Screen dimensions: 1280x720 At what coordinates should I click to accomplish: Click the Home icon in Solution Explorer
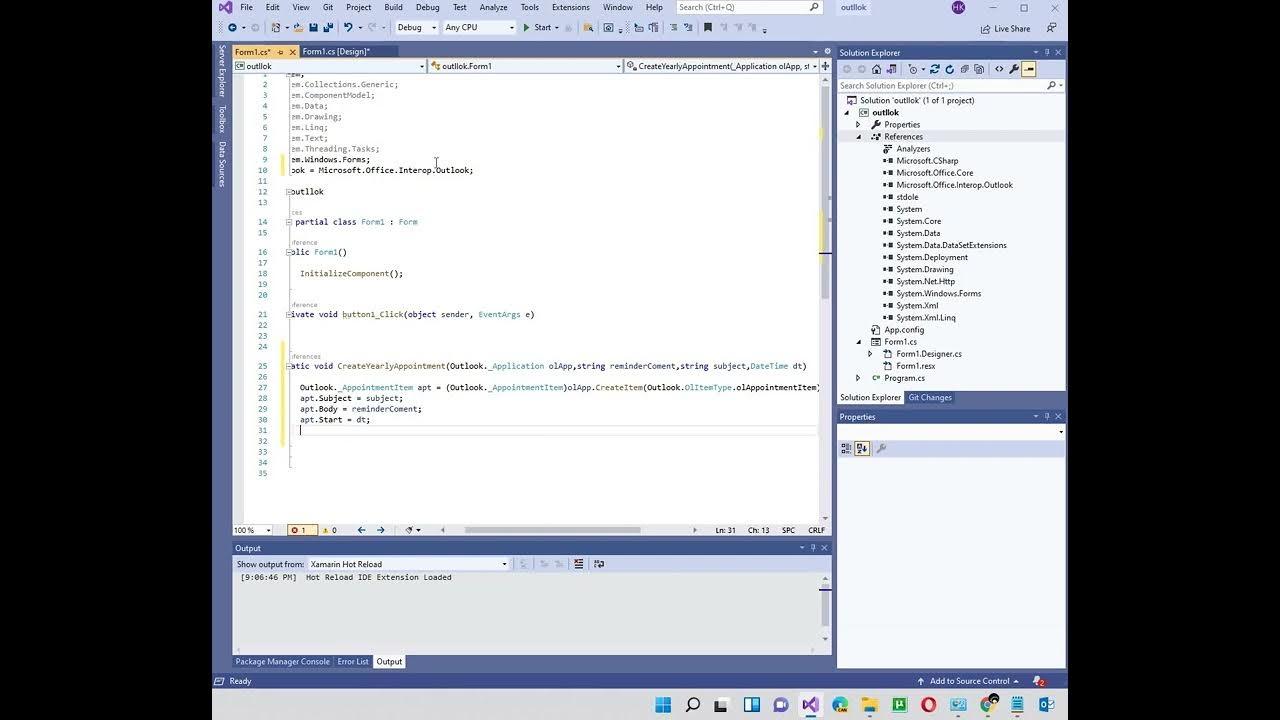coord(877,69)
